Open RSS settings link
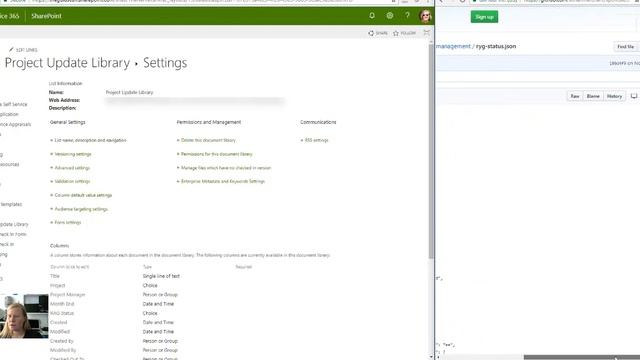This screenshot has width=640, height=360. click(x=316, y=140)
